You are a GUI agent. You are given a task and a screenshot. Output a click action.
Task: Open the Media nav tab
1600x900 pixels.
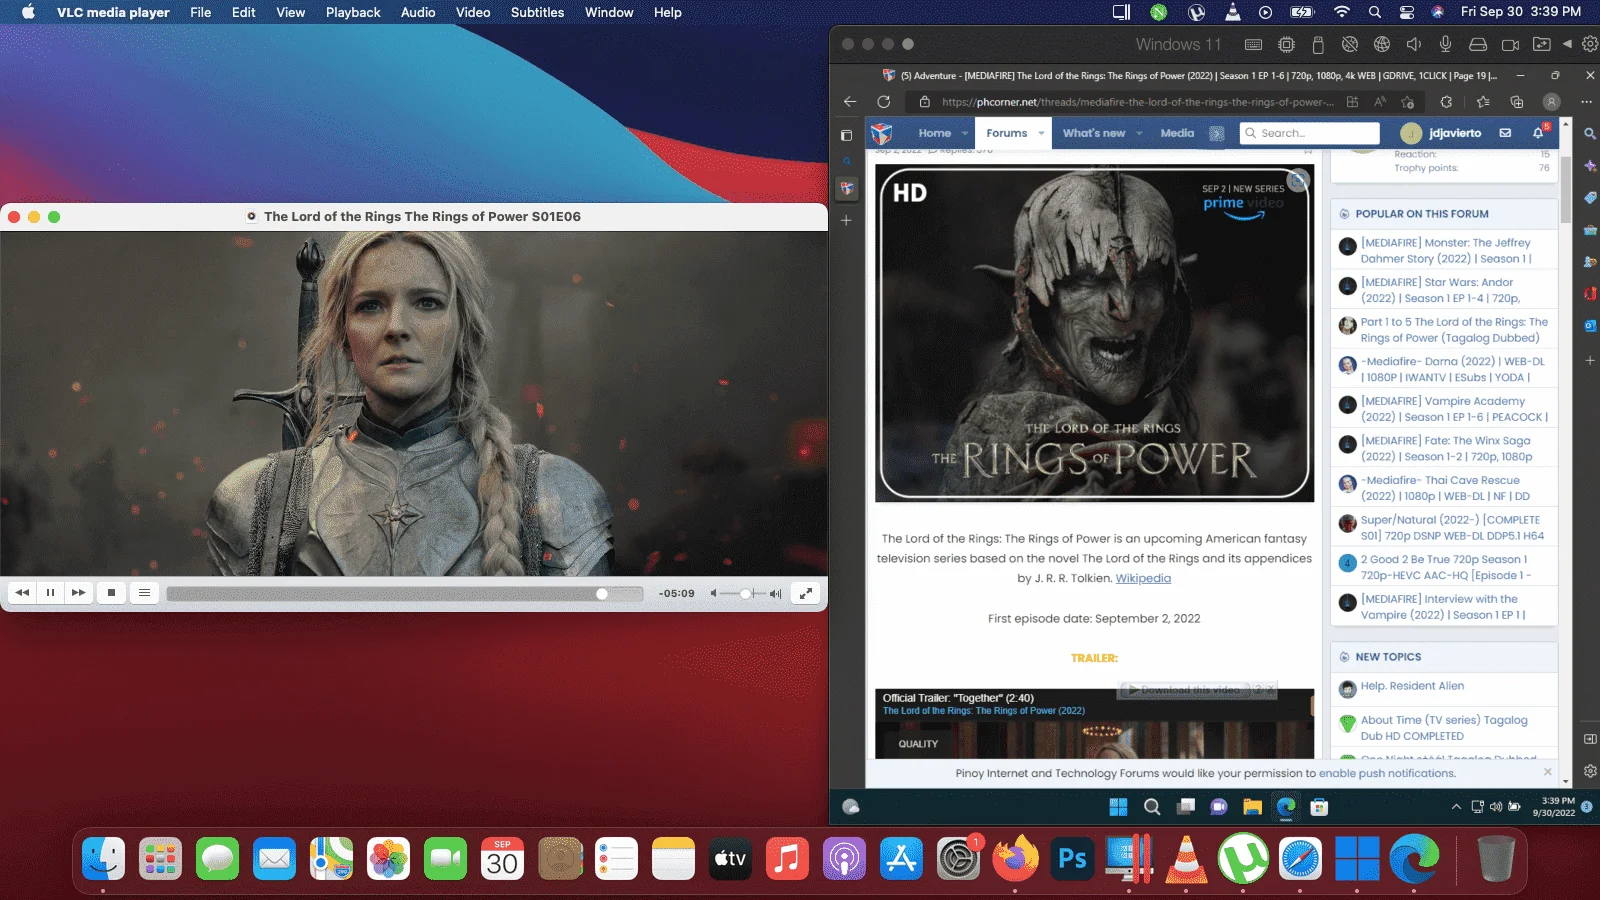click(x=1177, y=133)
